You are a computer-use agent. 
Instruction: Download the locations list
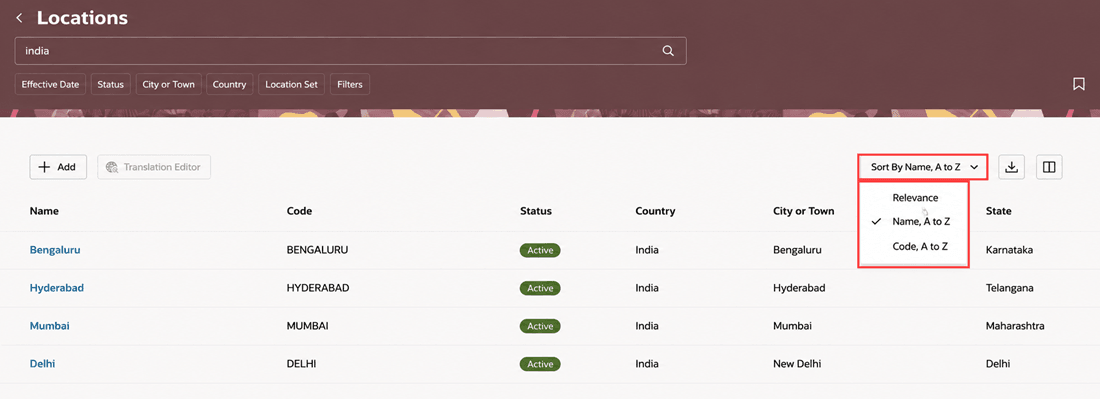coord(1012,167)
